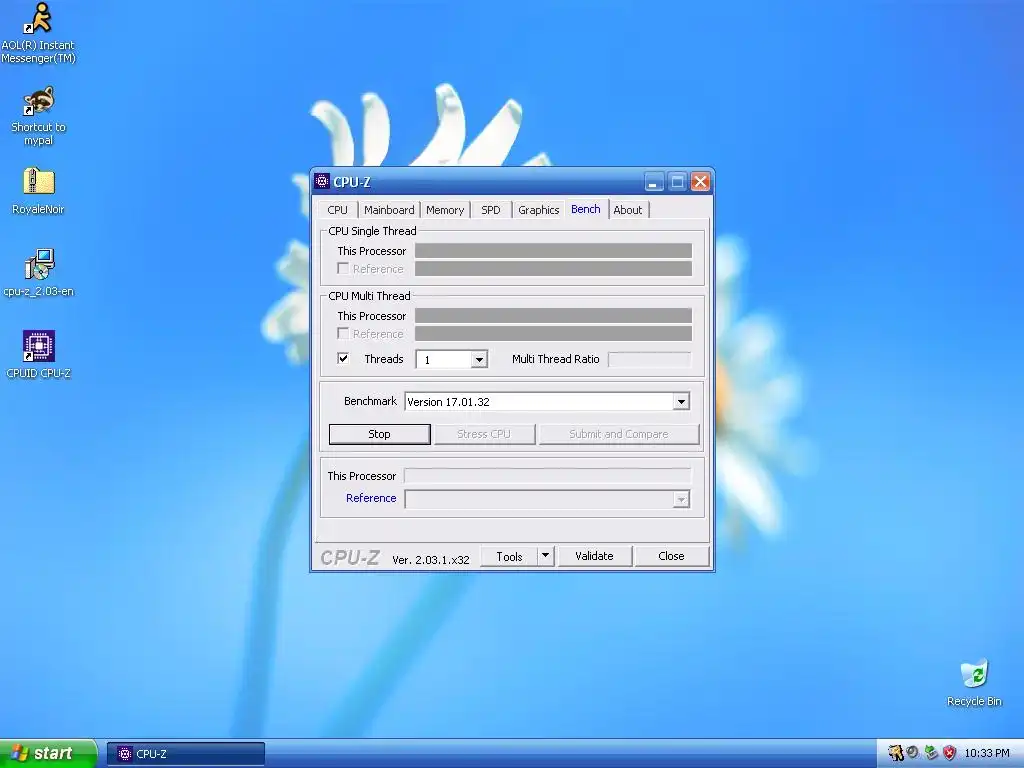Switch to the Memory tab
Viewport: 1024px width, 768px height.
[445, 210]
